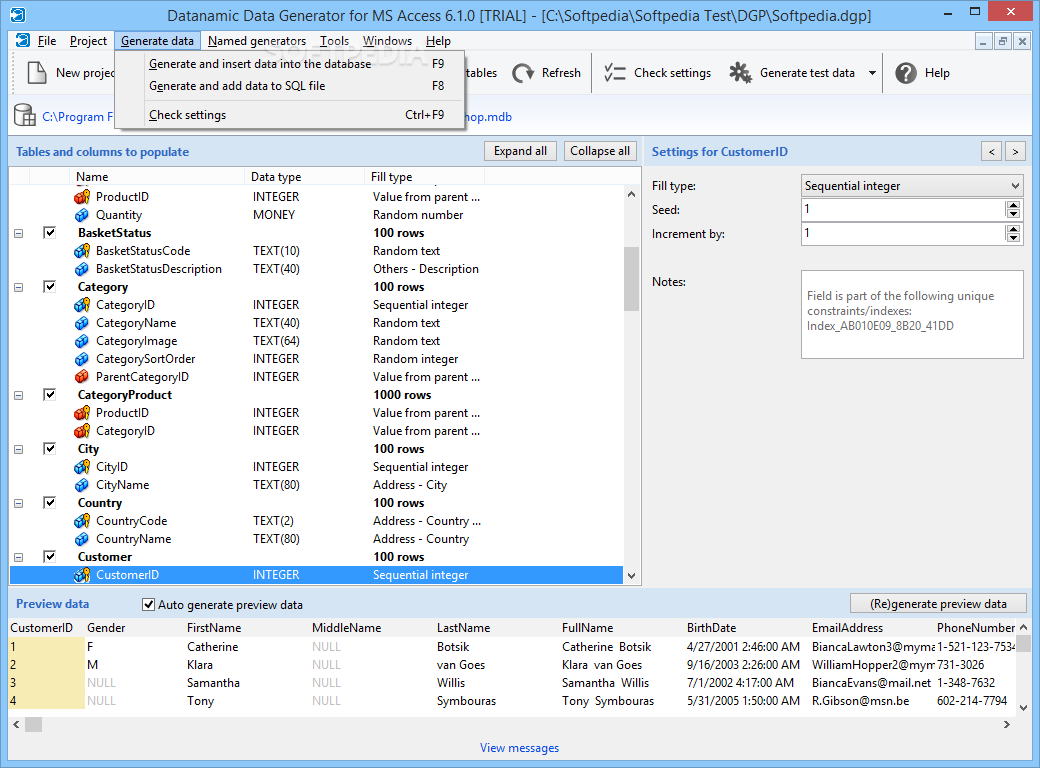Click the BasketStatusDescription column icon

pyautogui.click(x=82, y=269)
